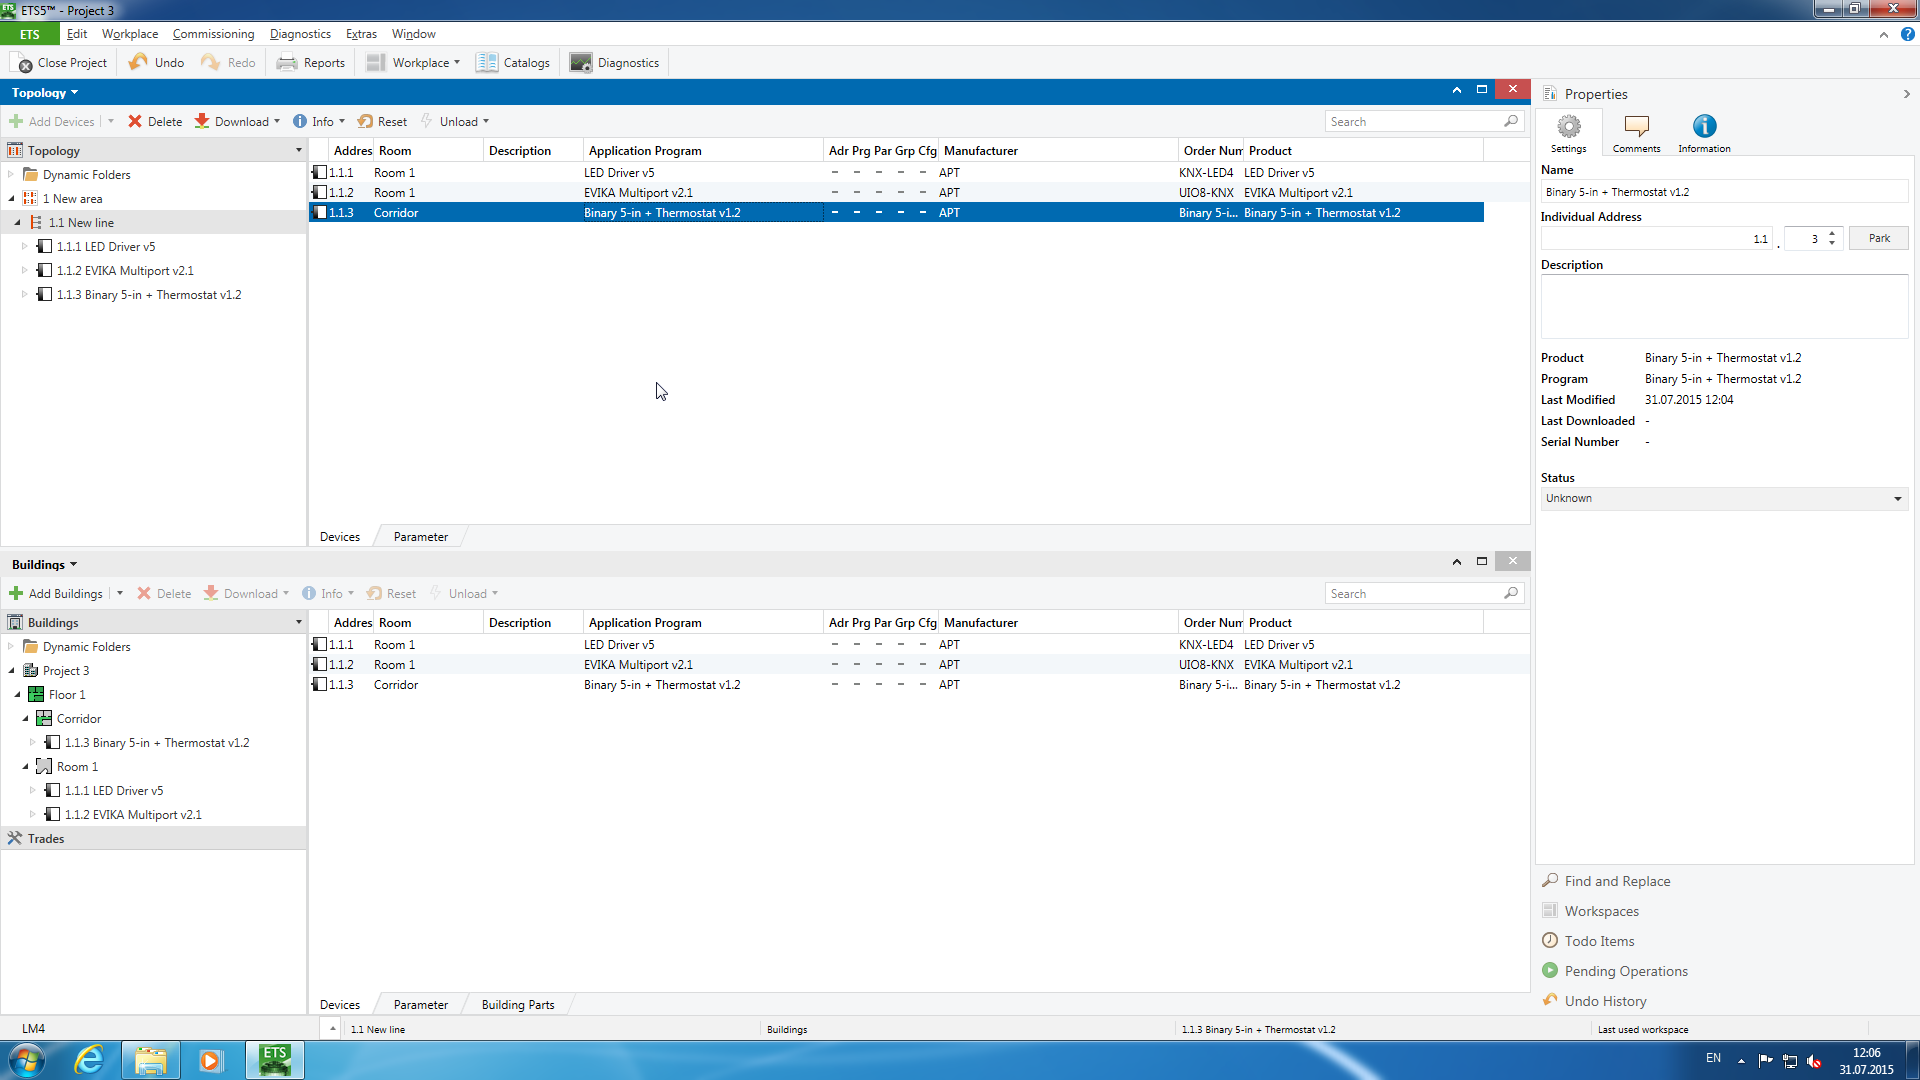
Task: Click the Reports printer icon
Action: coord(287,62)
